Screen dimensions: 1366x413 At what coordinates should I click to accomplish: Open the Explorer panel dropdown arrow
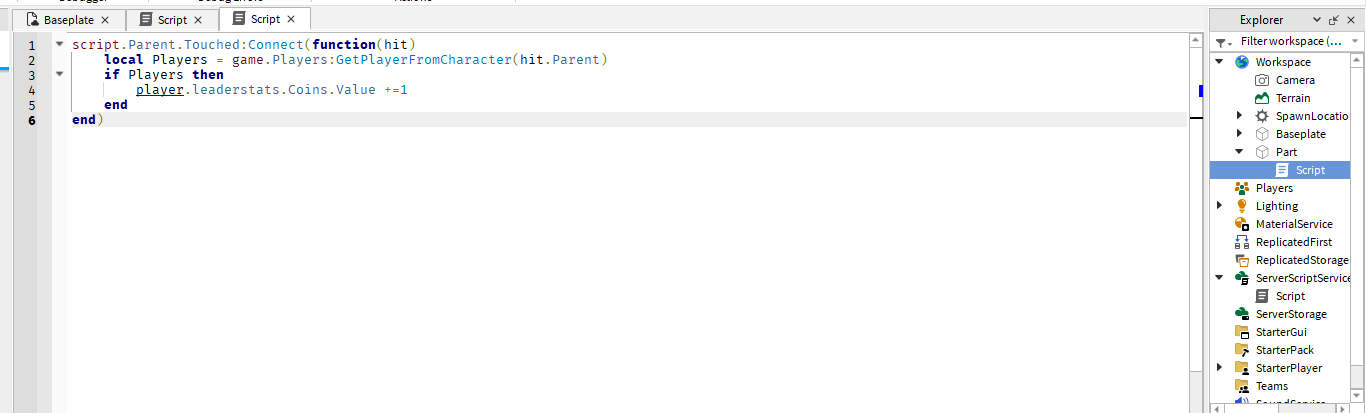point(1320,20)
